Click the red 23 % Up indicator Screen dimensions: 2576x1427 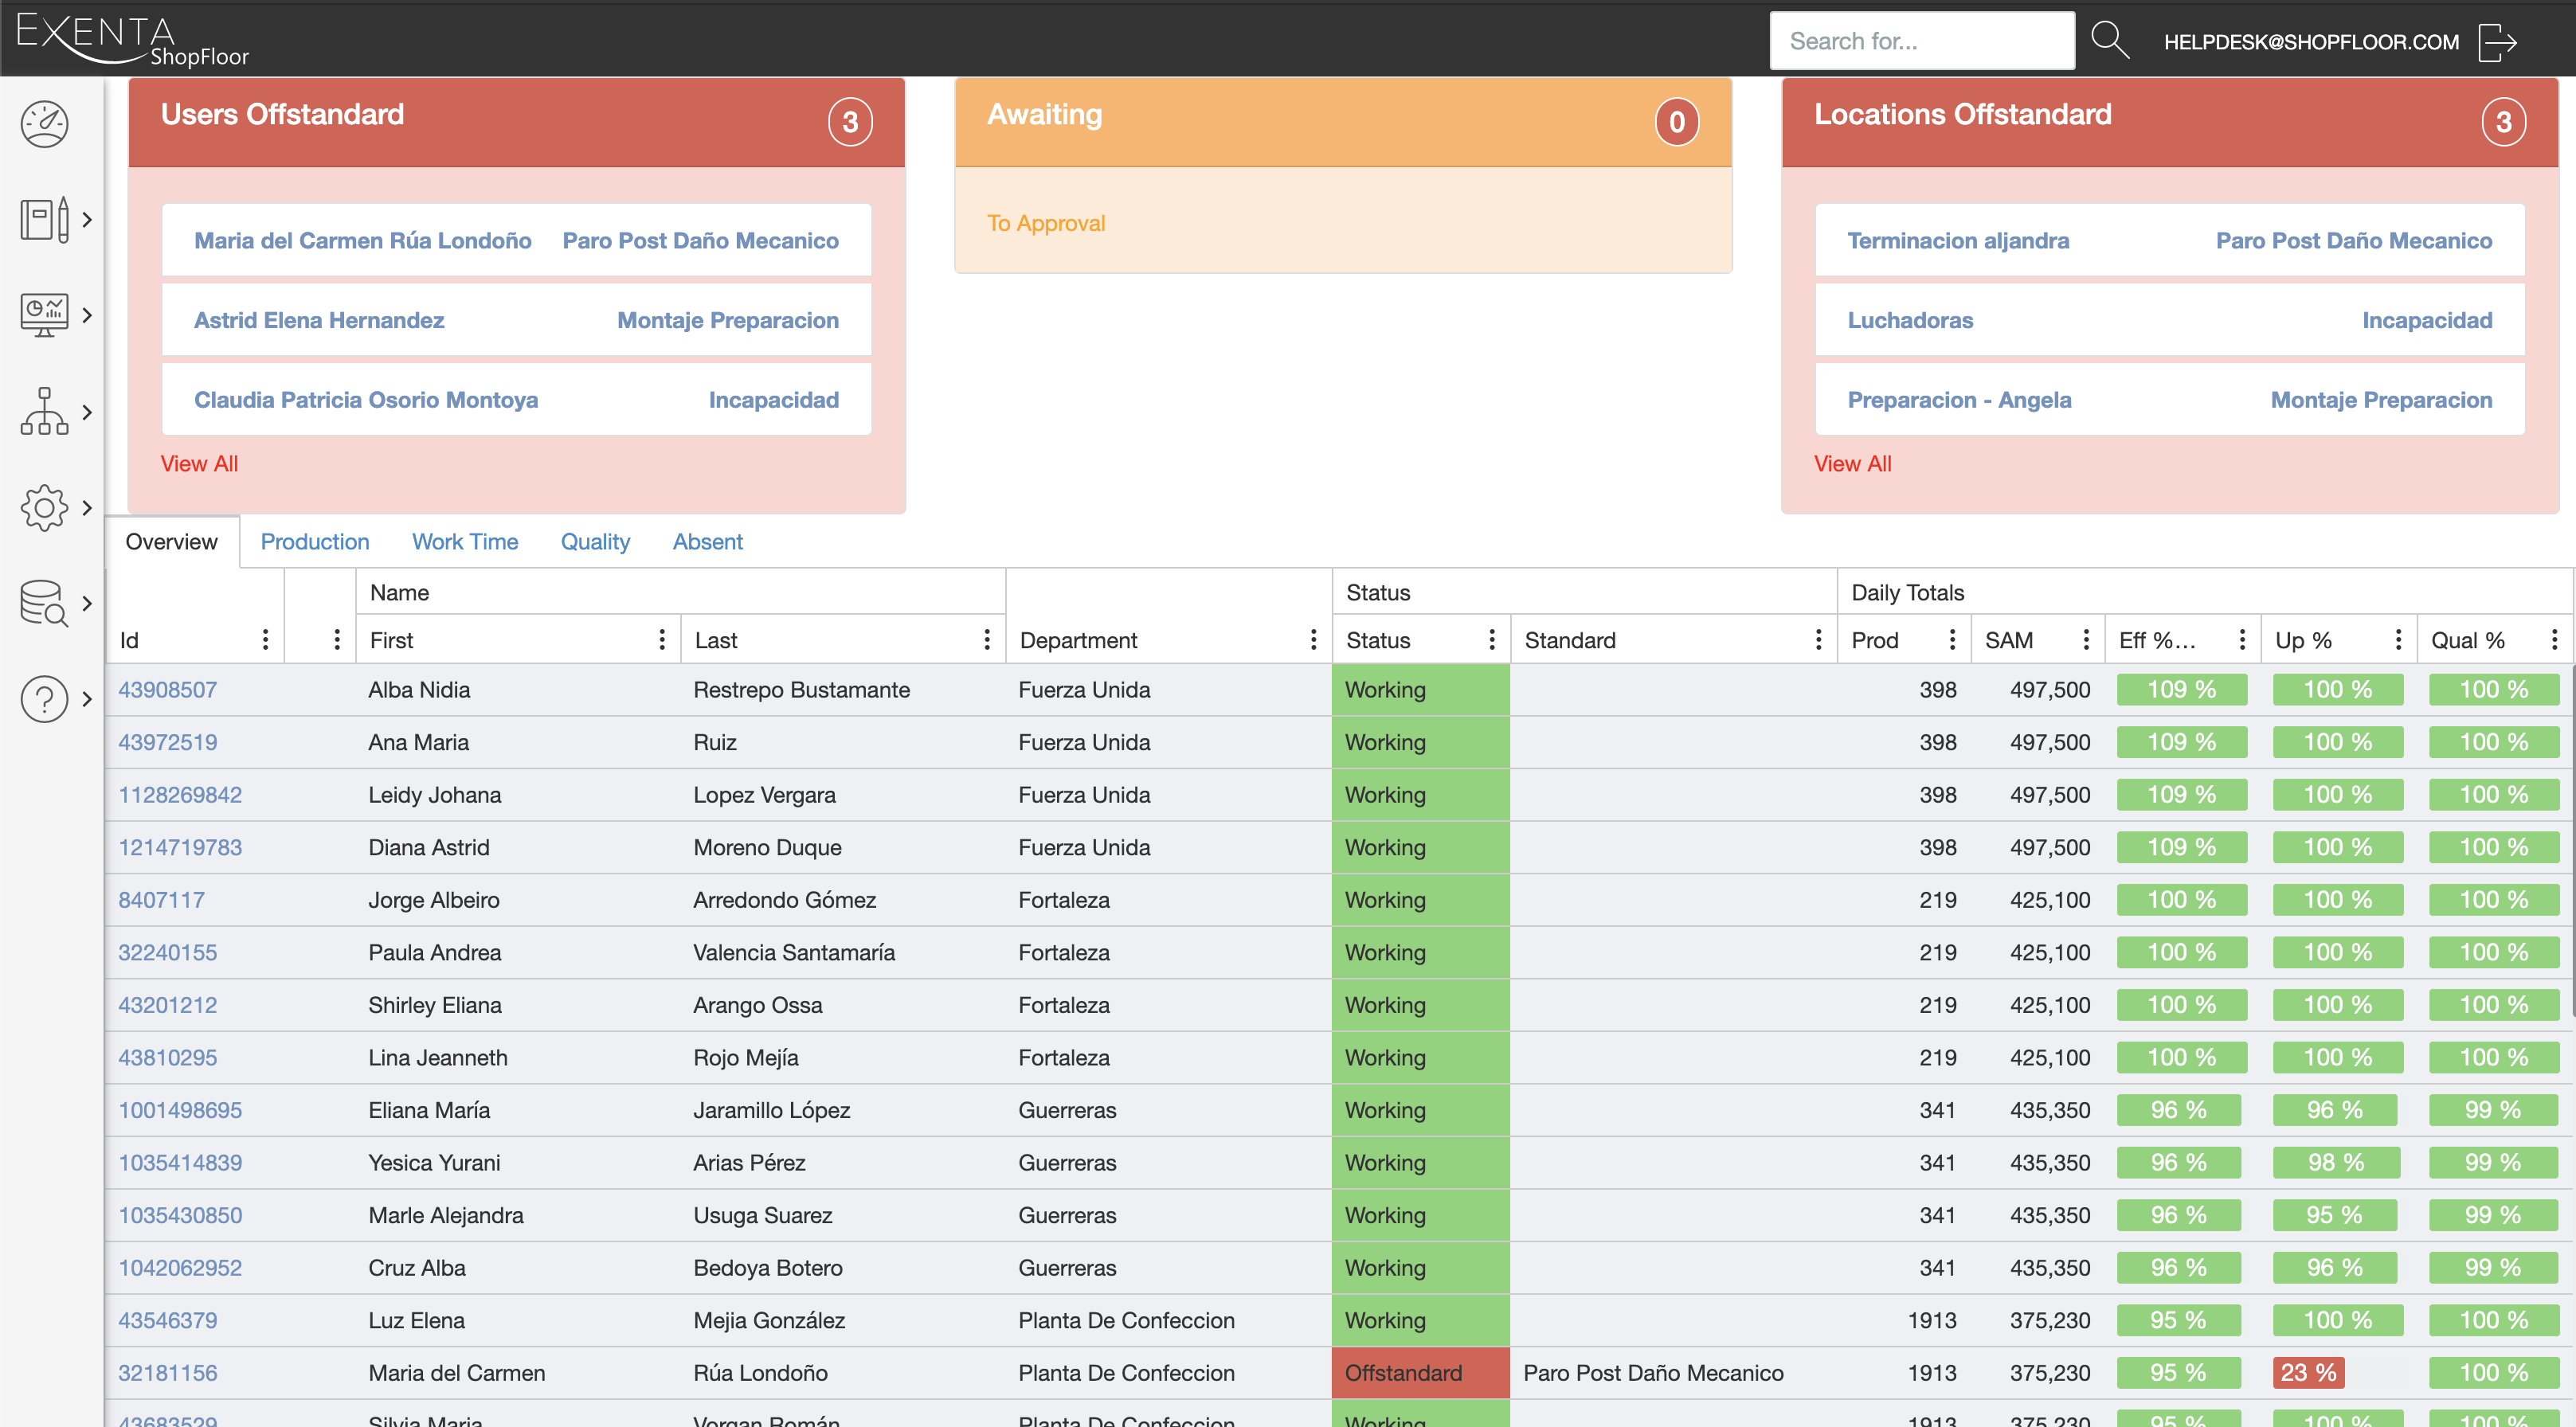tap(2308, 1372)
